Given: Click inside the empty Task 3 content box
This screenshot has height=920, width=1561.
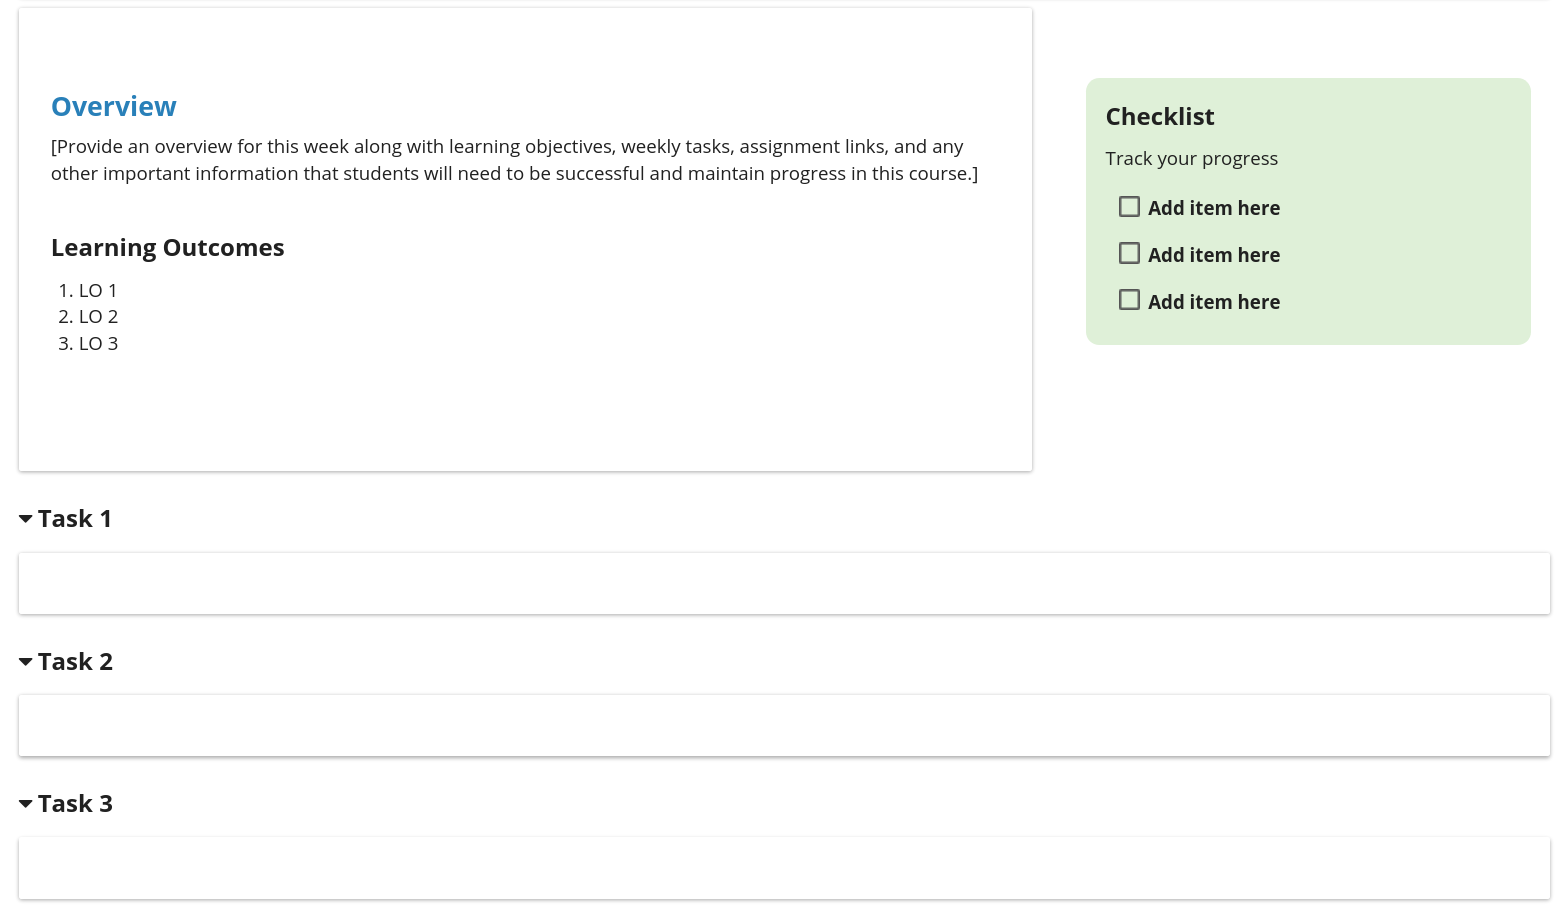Looking at the screenshot, I should [784, 868].
